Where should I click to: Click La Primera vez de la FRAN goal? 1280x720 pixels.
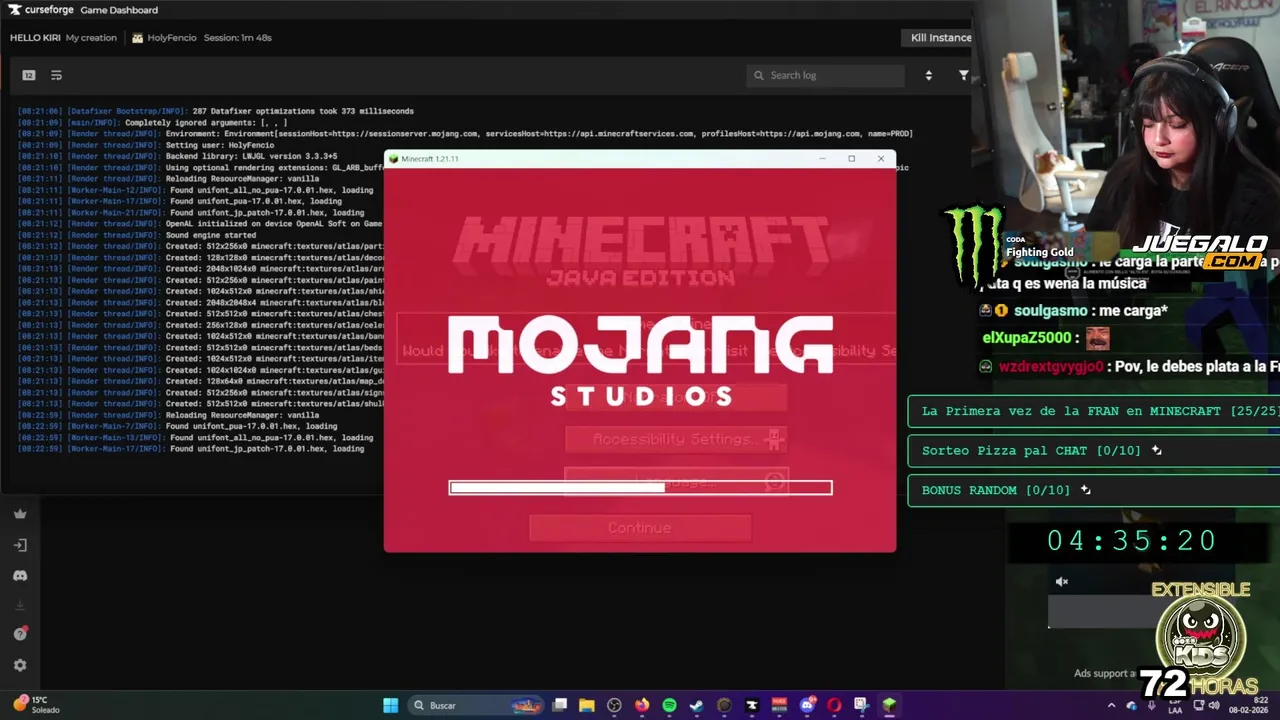click(x=1094, y=411)
